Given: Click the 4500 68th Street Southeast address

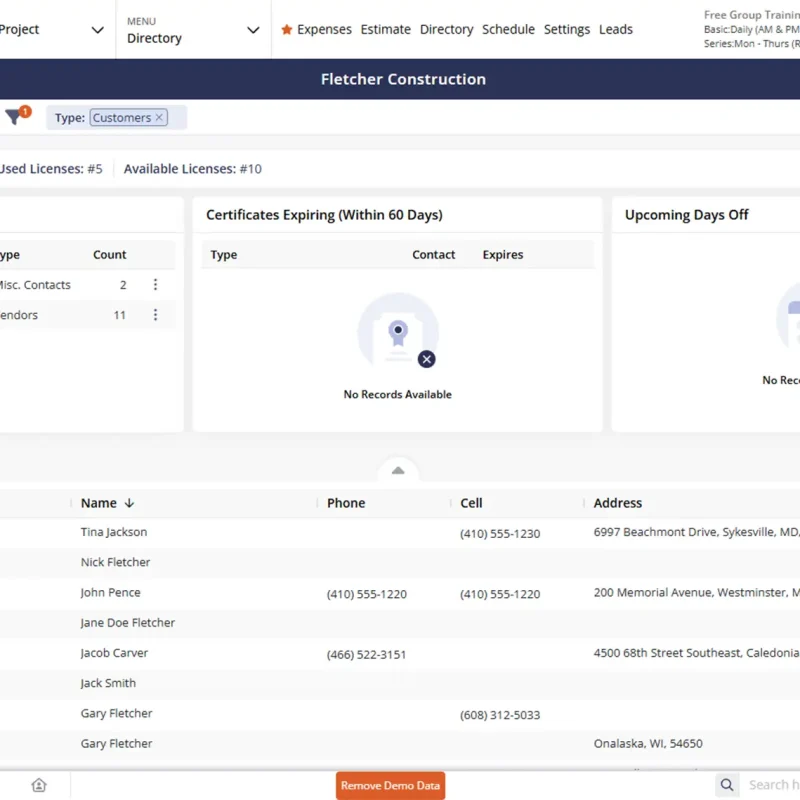Looking at the screenshot, I should [x=696, y=653].
